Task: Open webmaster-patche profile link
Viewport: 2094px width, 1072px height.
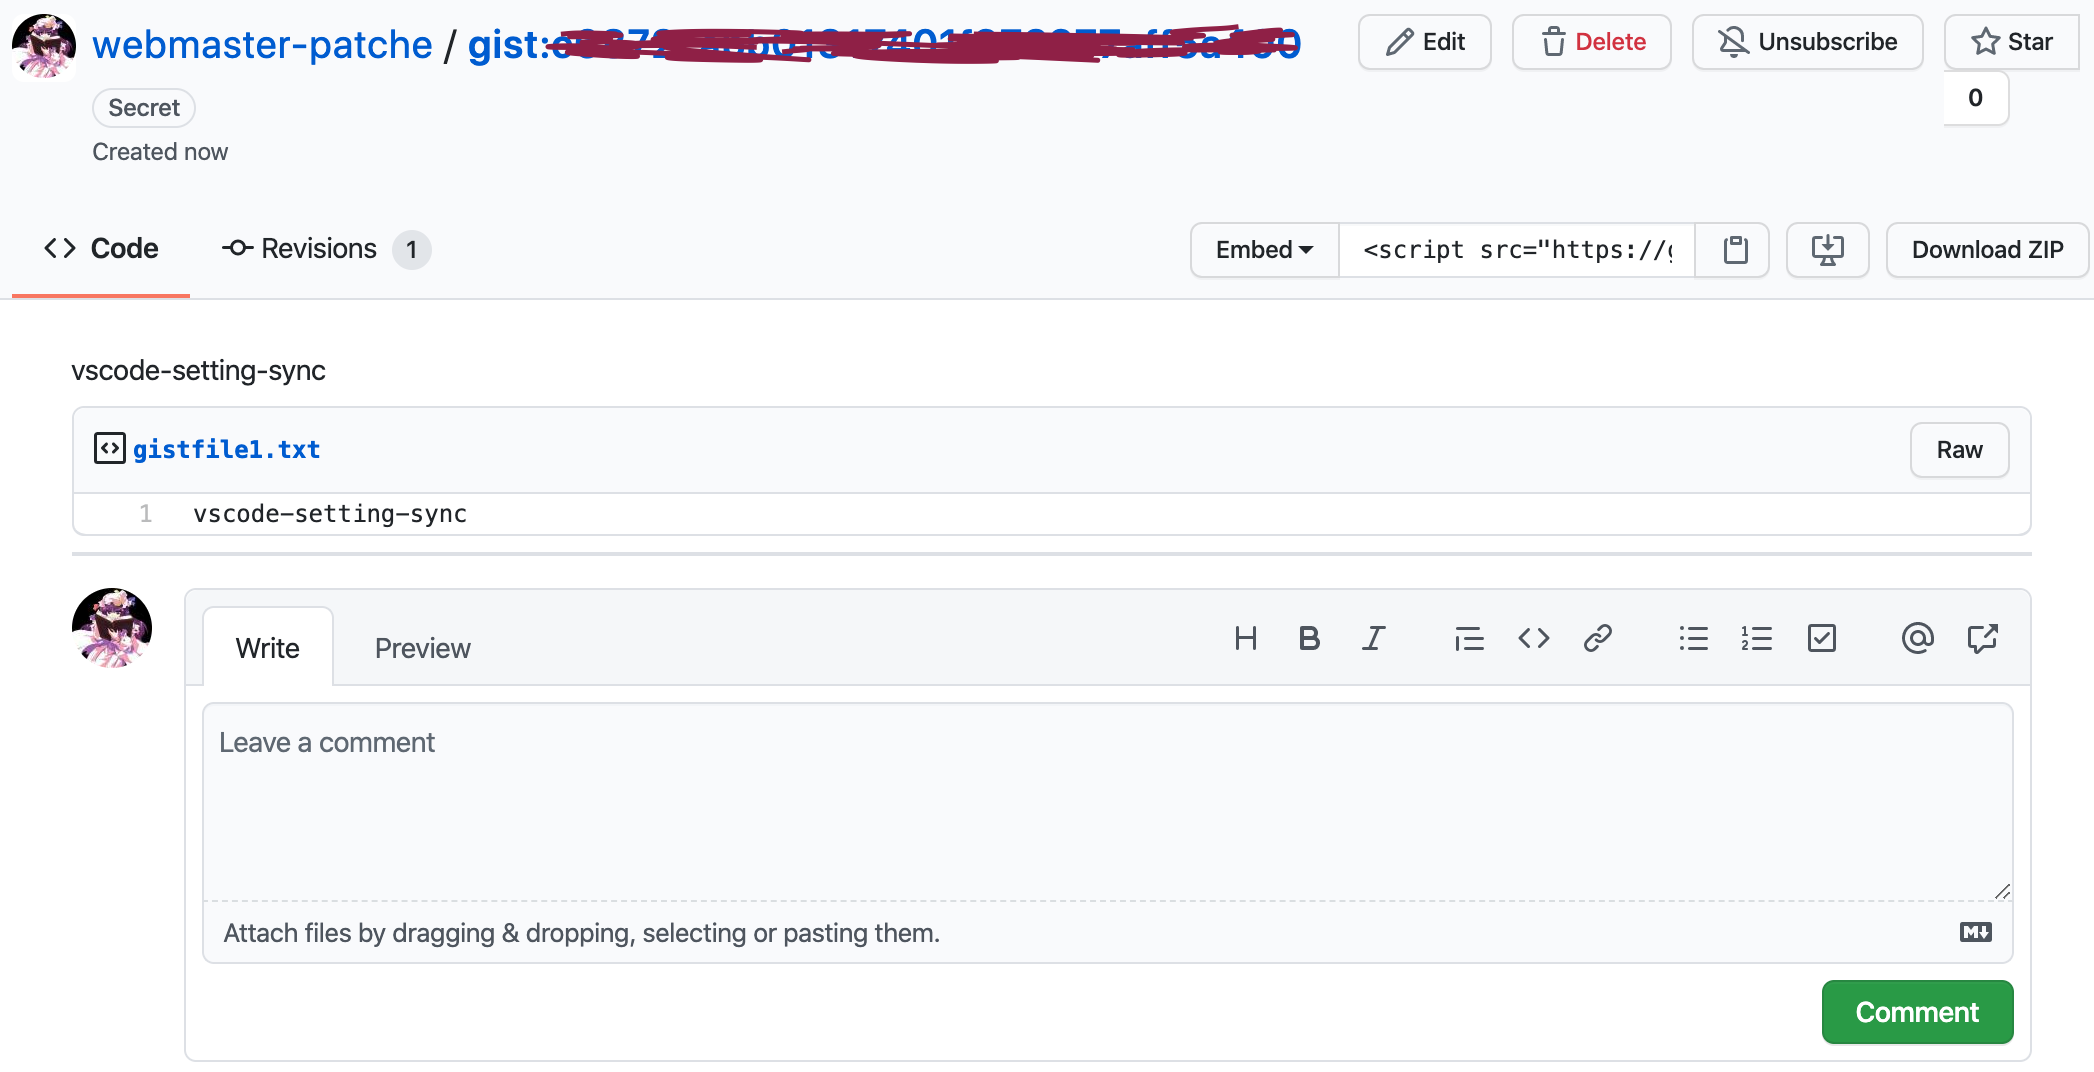Action: coord(262,45)
